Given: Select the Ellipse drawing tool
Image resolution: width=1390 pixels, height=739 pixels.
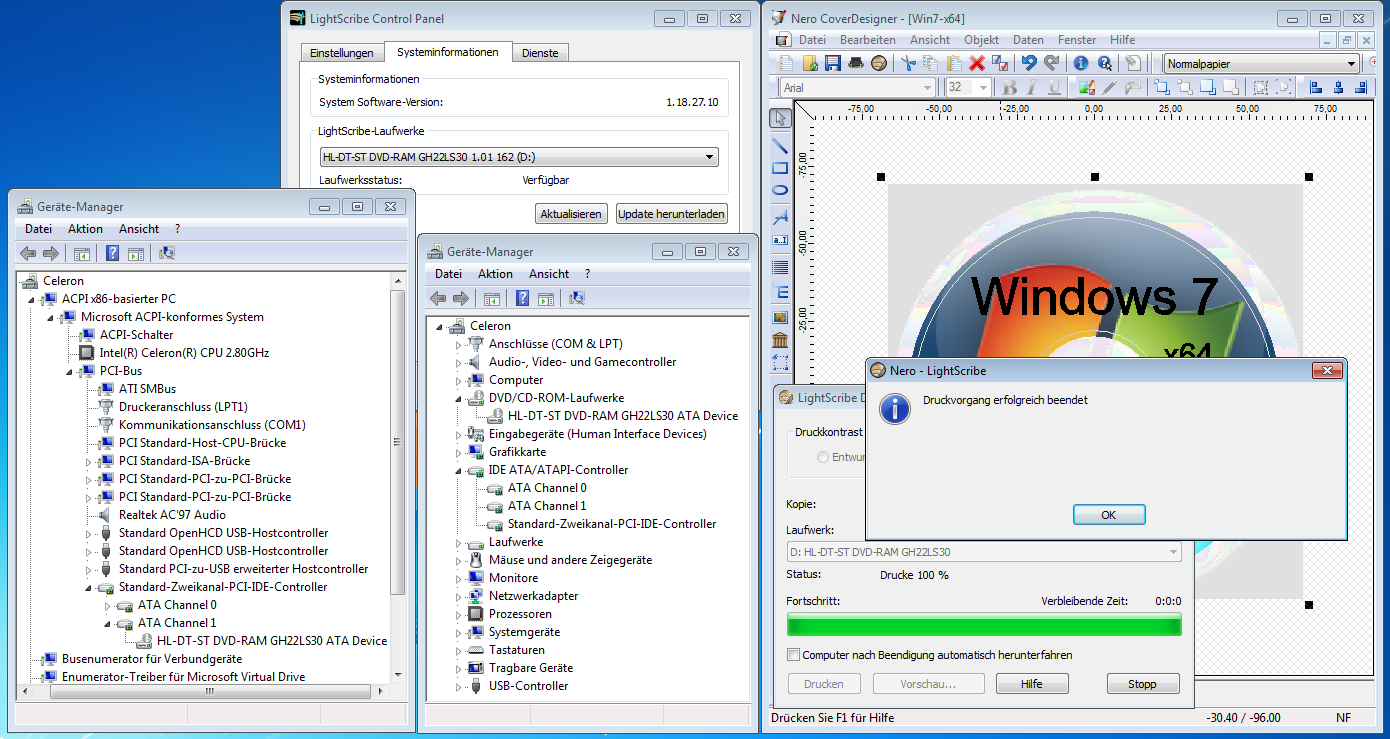Looking at the screenshot, I should coord(780,190).
